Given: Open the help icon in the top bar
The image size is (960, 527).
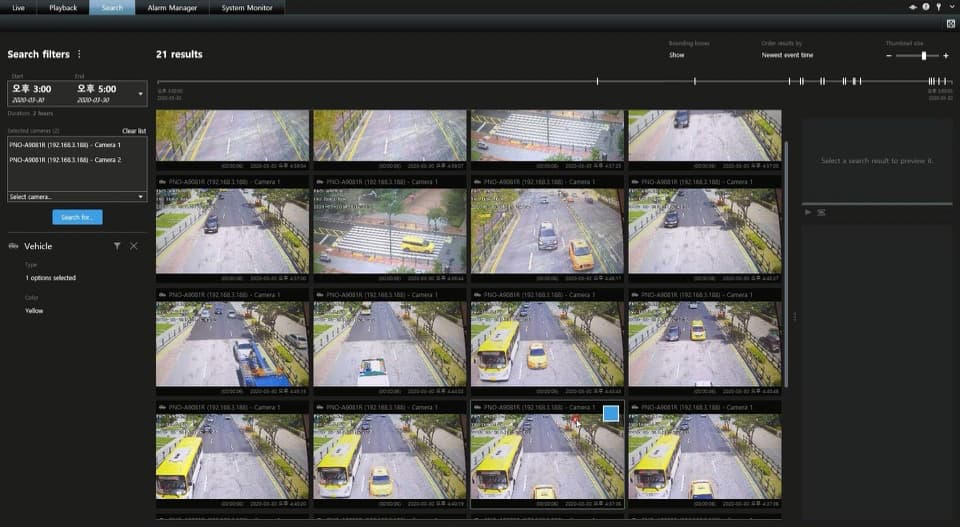Looking at the screenshot, I should (926, 7).
